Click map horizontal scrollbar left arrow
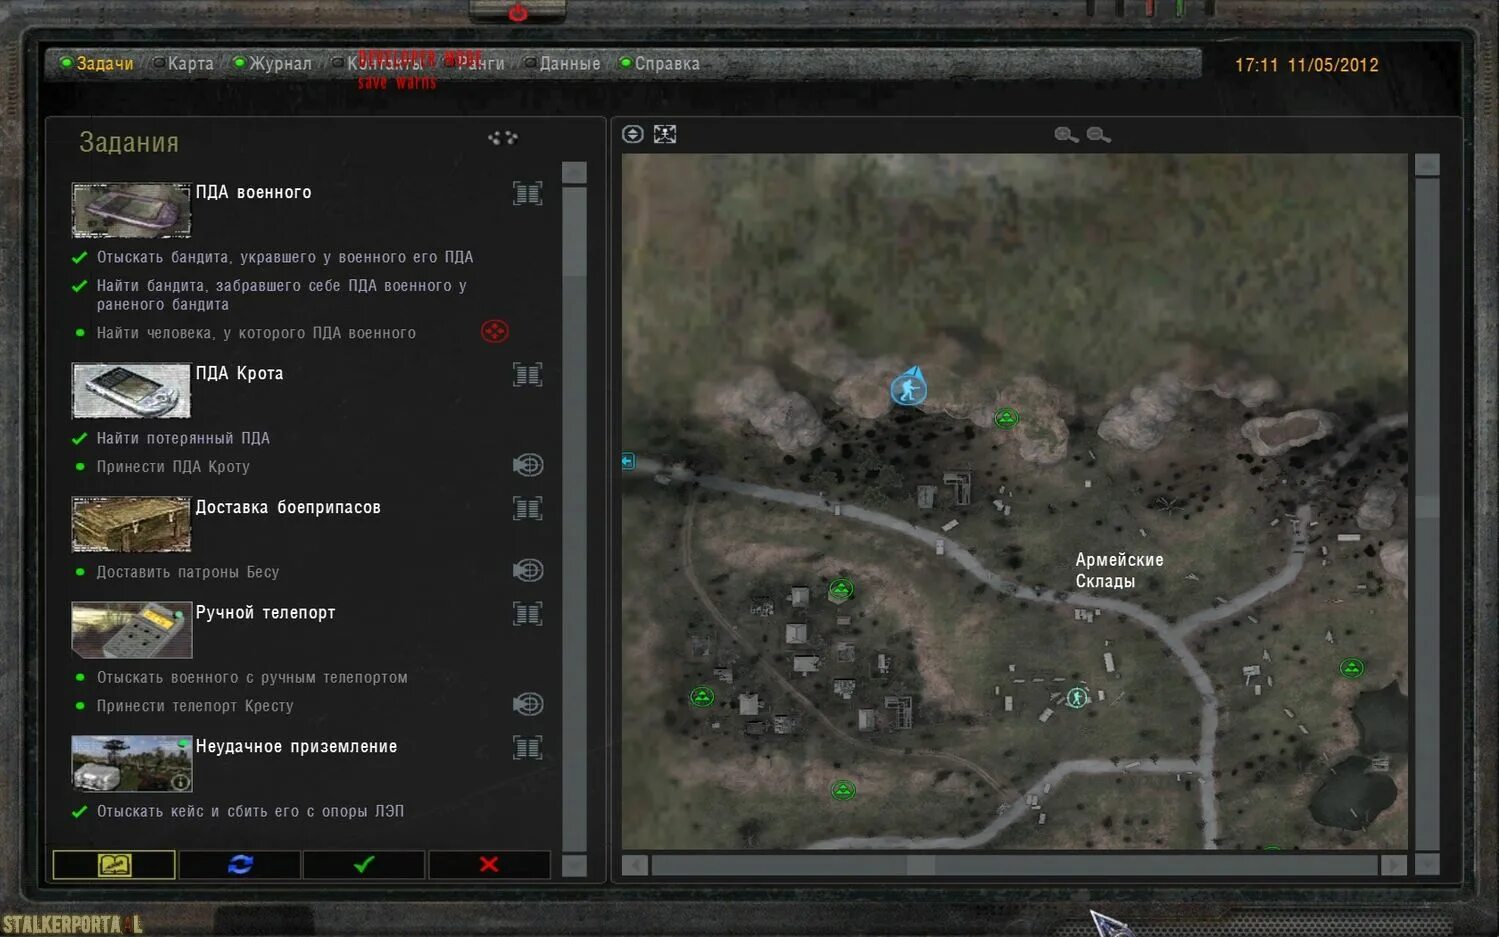 point(634,865)
